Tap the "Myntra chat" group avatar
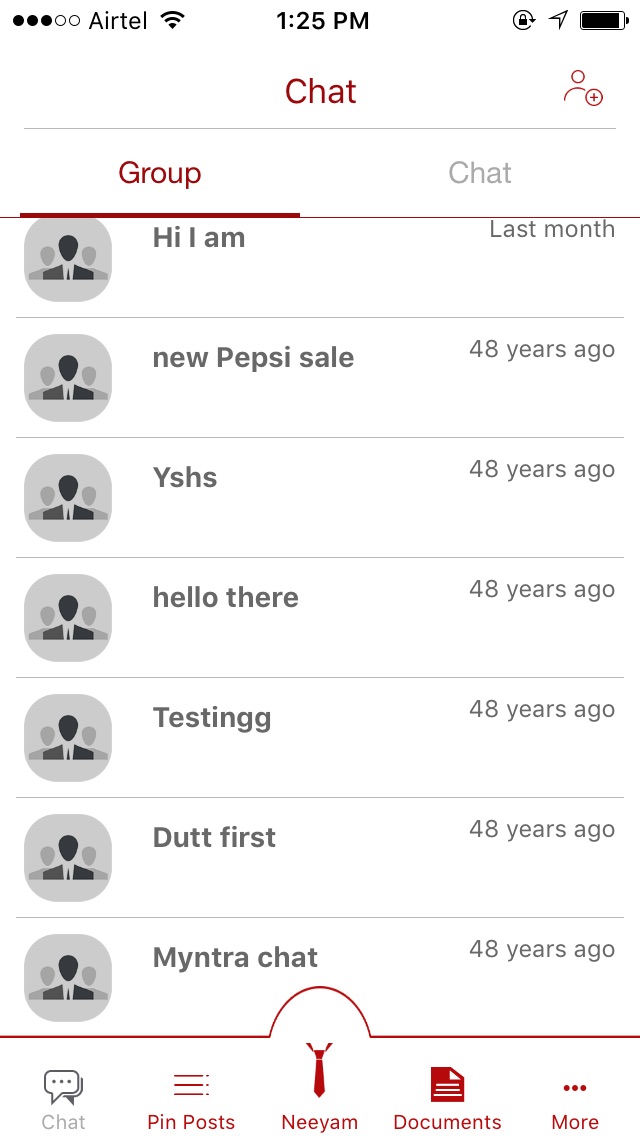The image size is (640, 1136). coord(68,976)
